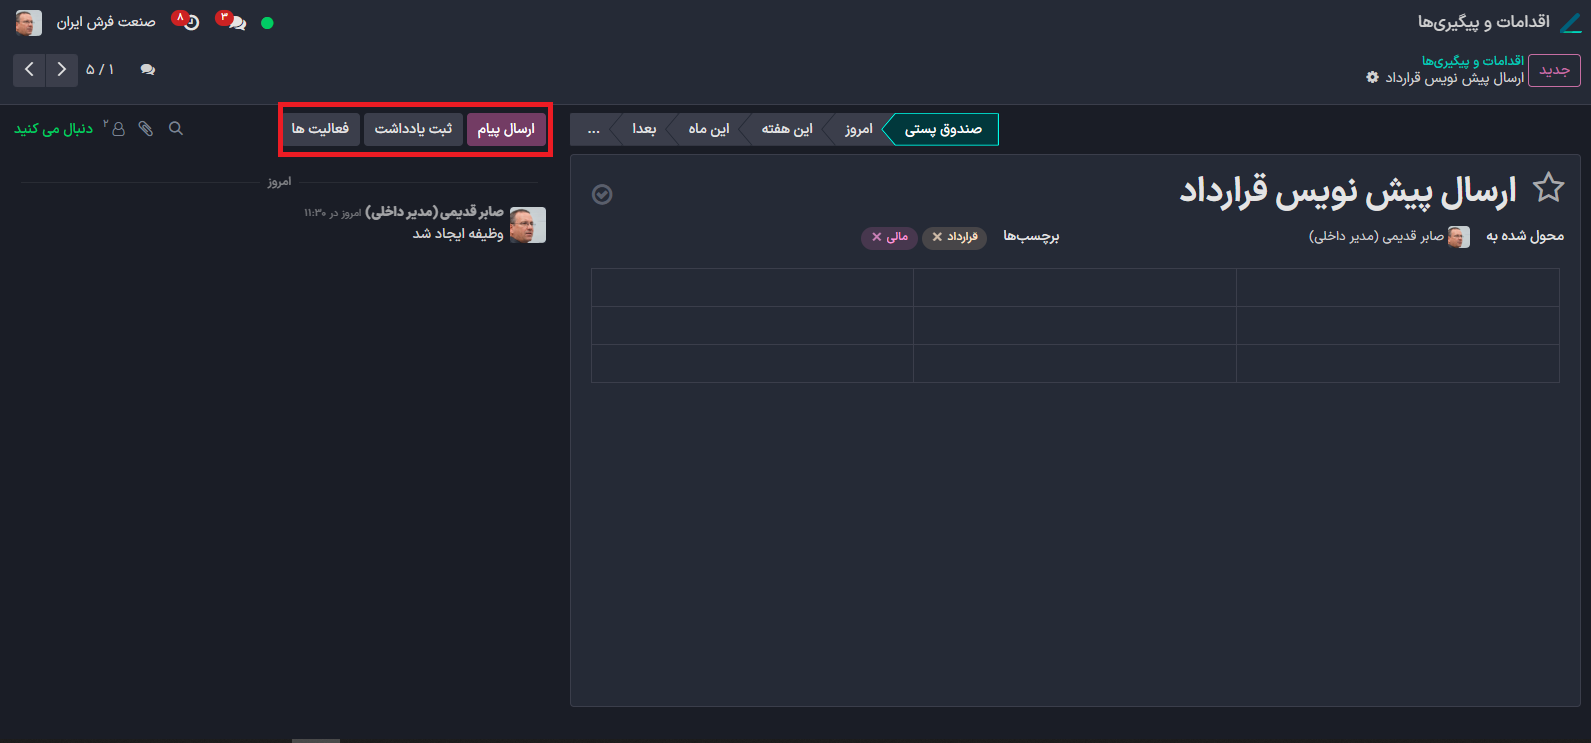The width and height of the screenshot is (1591, 743).
Task: Open the followers list icon
Action: pos(117,129)
